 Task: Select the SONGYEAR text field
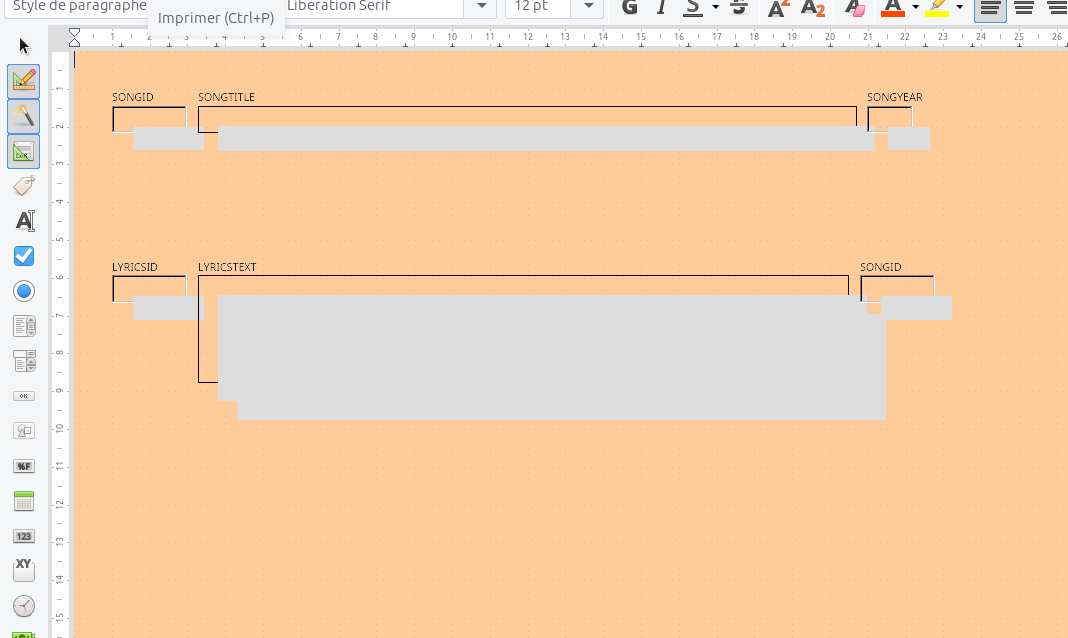point(890,119)
